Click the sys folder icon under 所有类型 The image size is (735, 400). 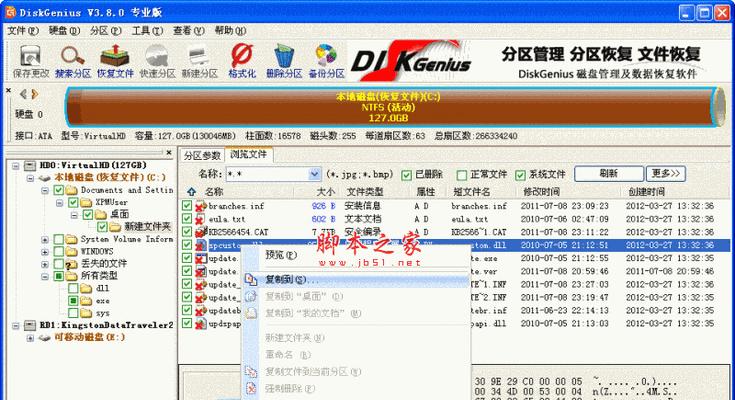(x=86, y=313)
